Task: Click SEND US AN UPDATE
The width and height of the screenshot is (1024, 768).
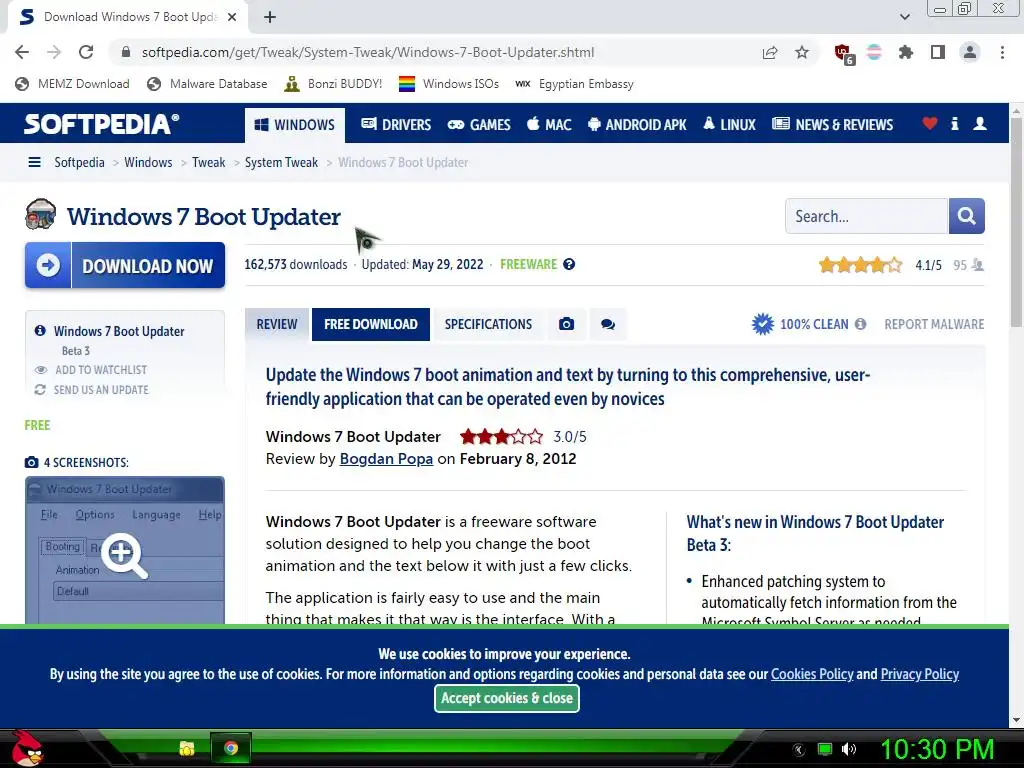Action: (x=91, y=390)
